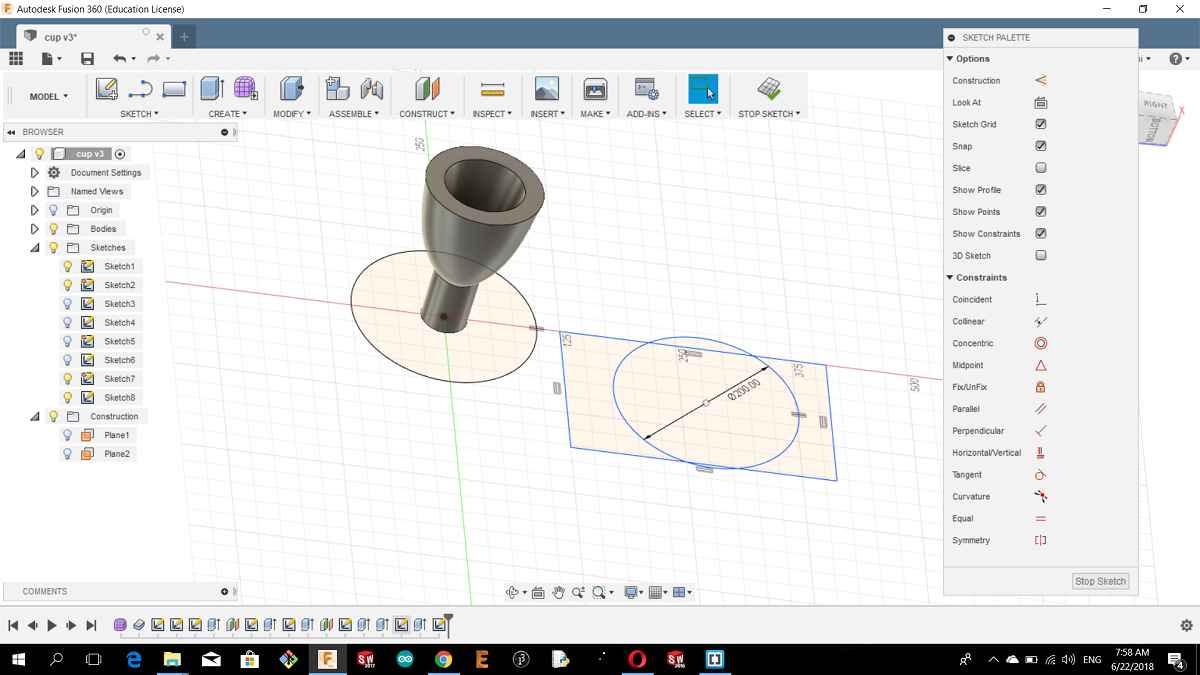Click the Insert image icon
The image size is (1200, 675).
point(546,89)
